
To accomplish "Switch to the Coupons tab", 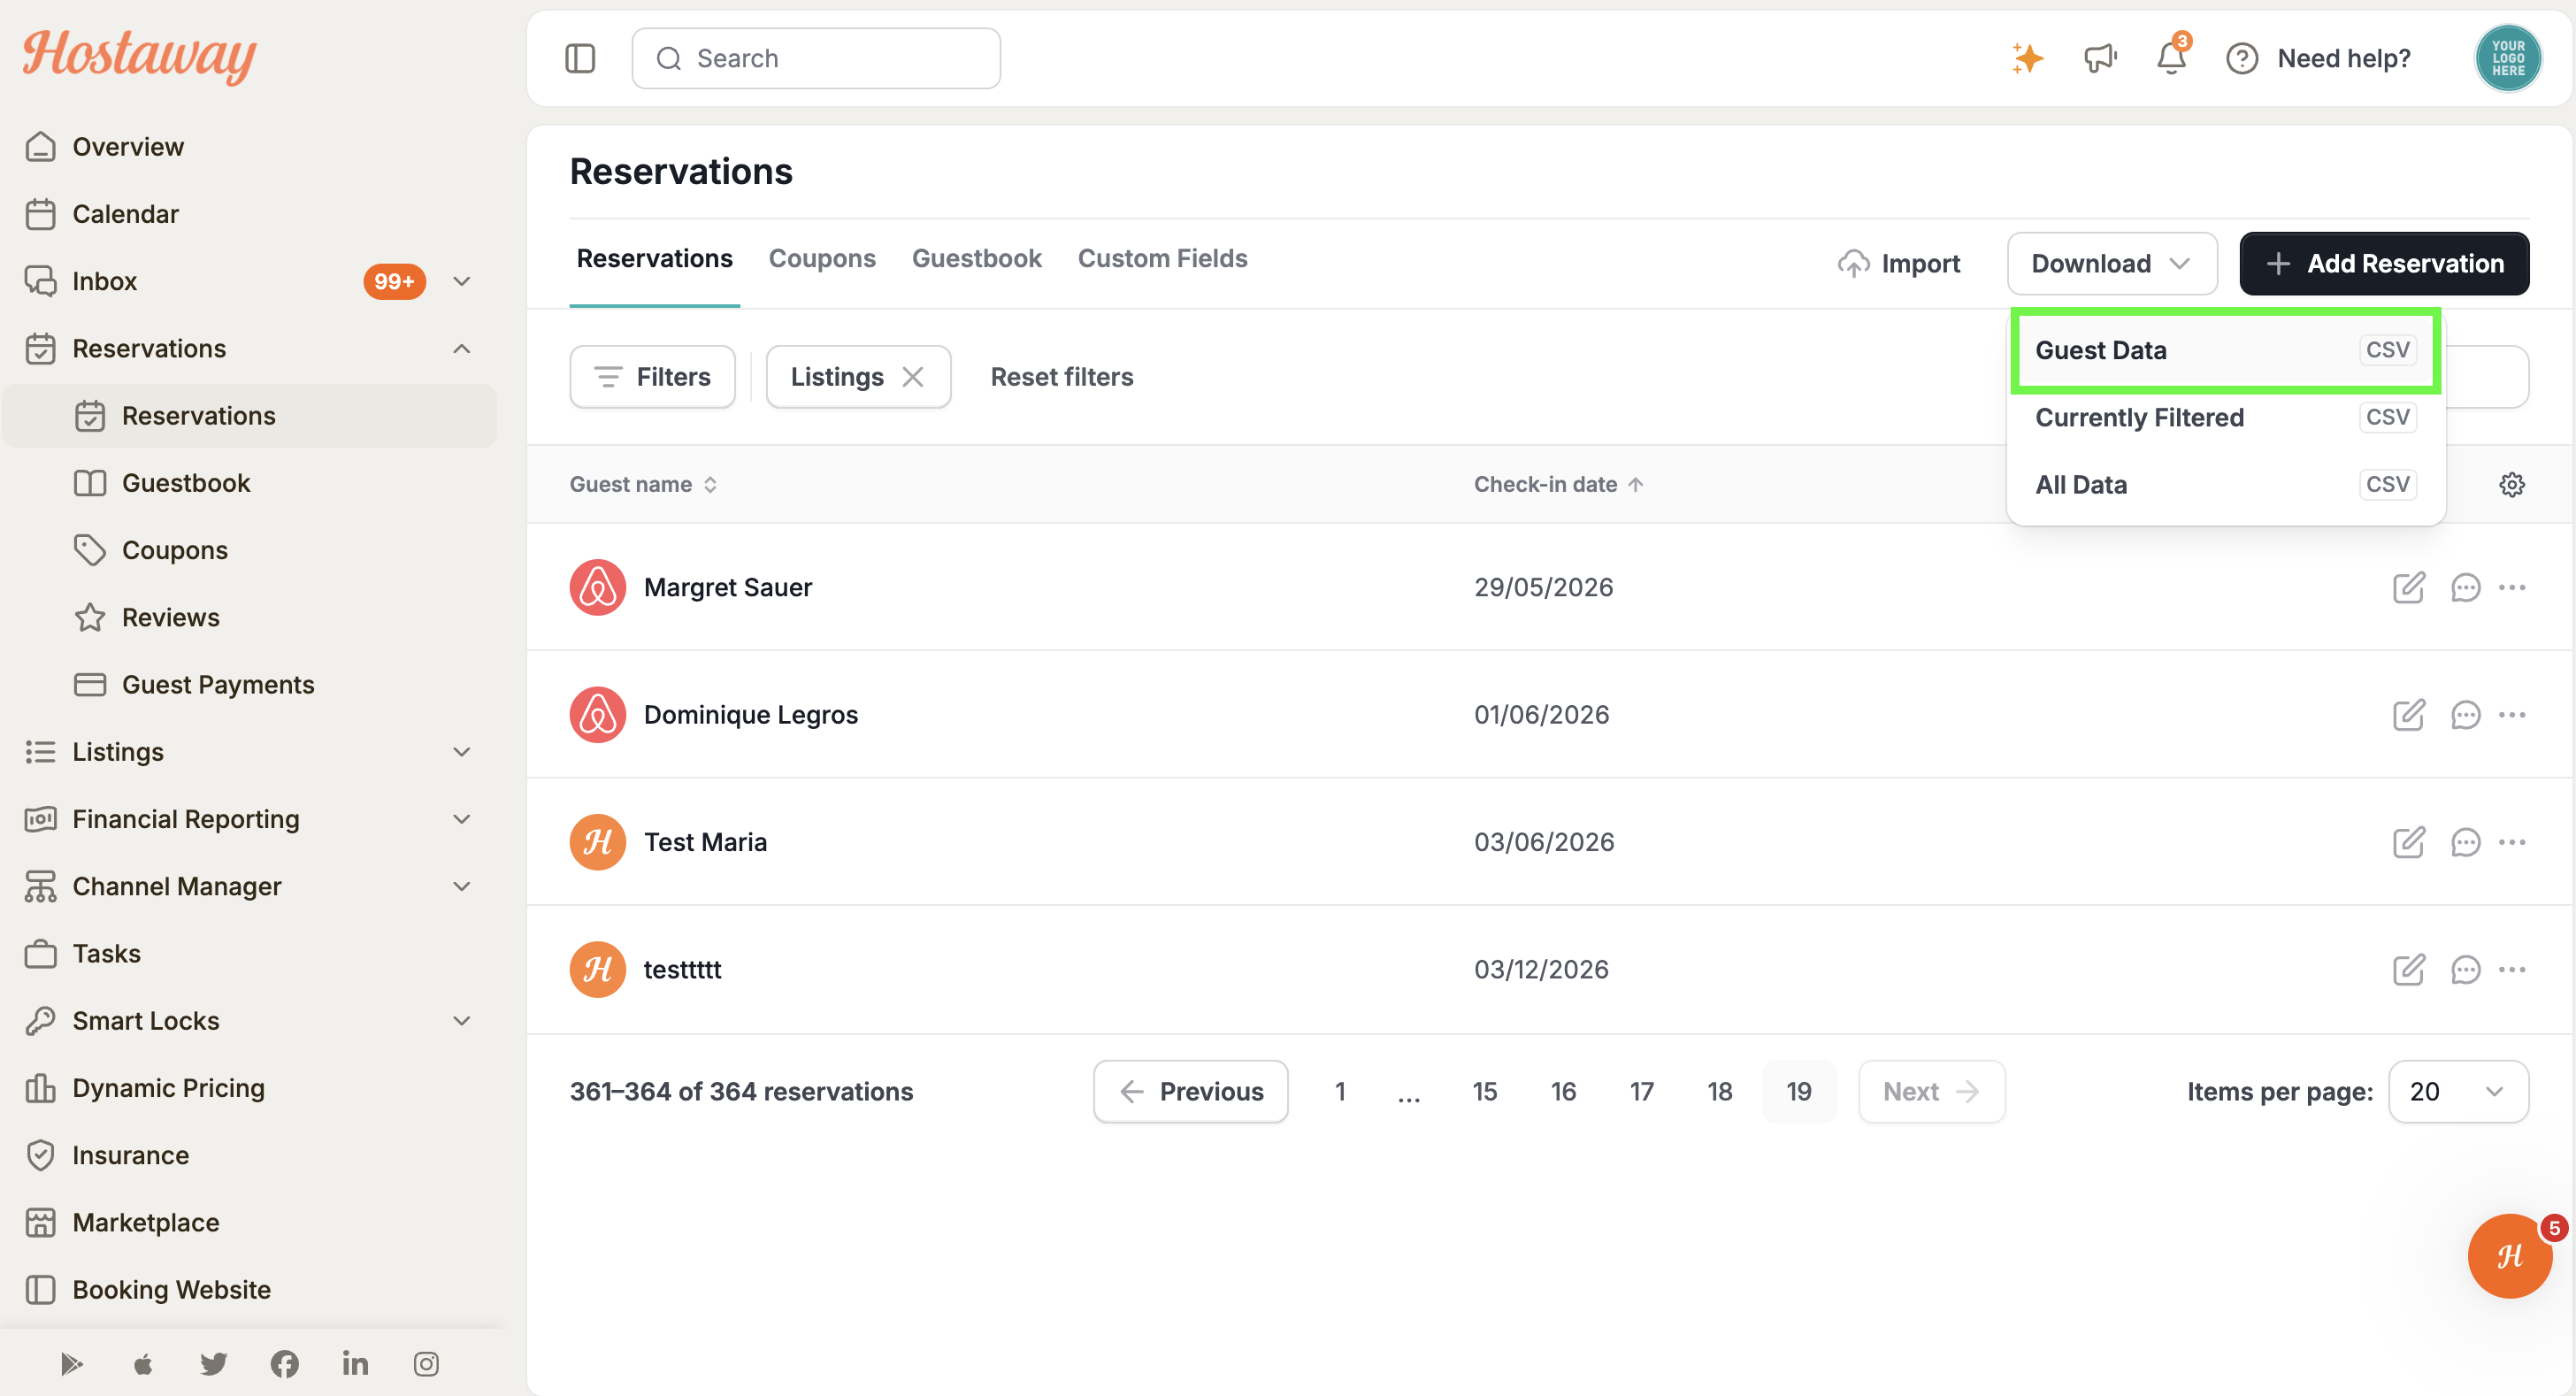I will click(822, 258).
